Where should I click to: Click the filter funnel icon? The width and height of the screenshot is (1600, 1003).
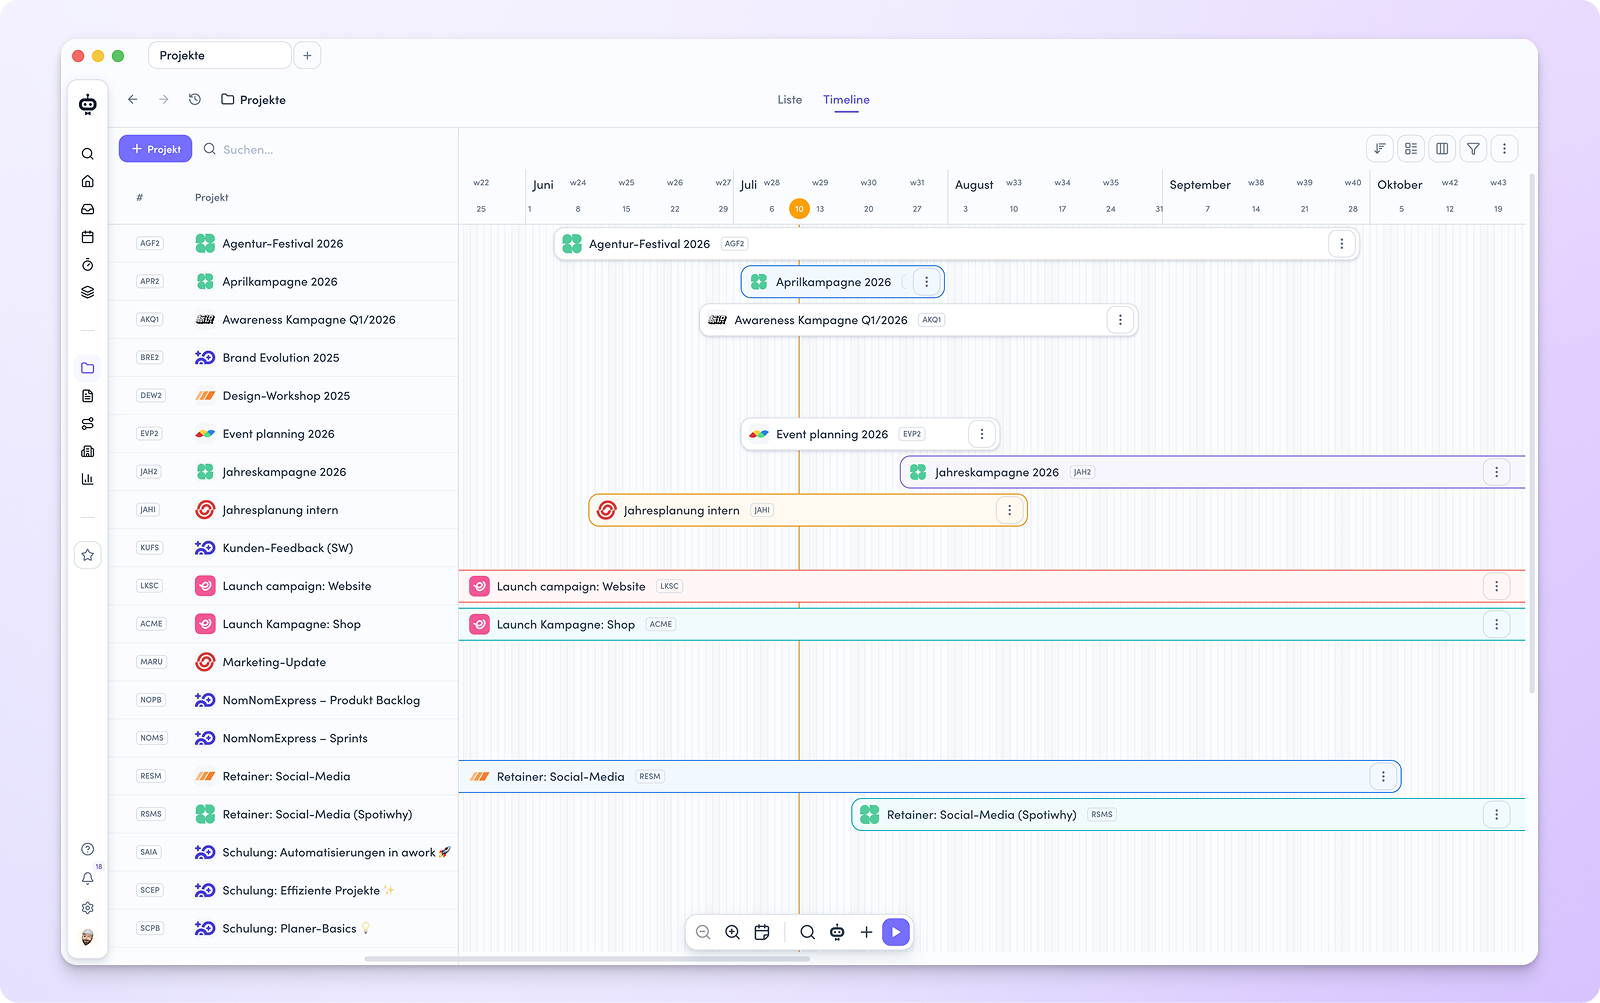pyautogui.click(x=1473, y=149)
